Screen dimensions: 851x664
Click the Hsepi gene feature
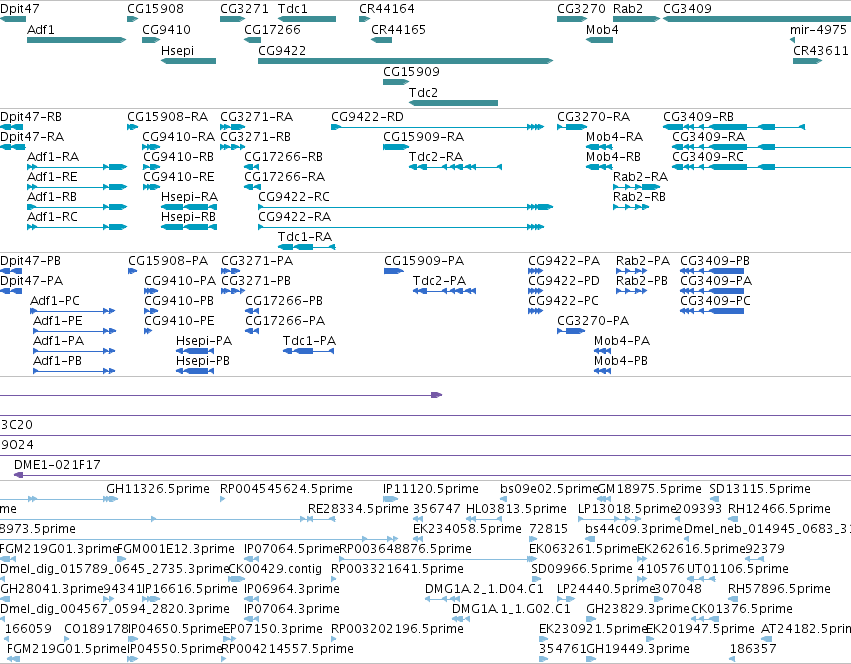(x=188, y=61)
